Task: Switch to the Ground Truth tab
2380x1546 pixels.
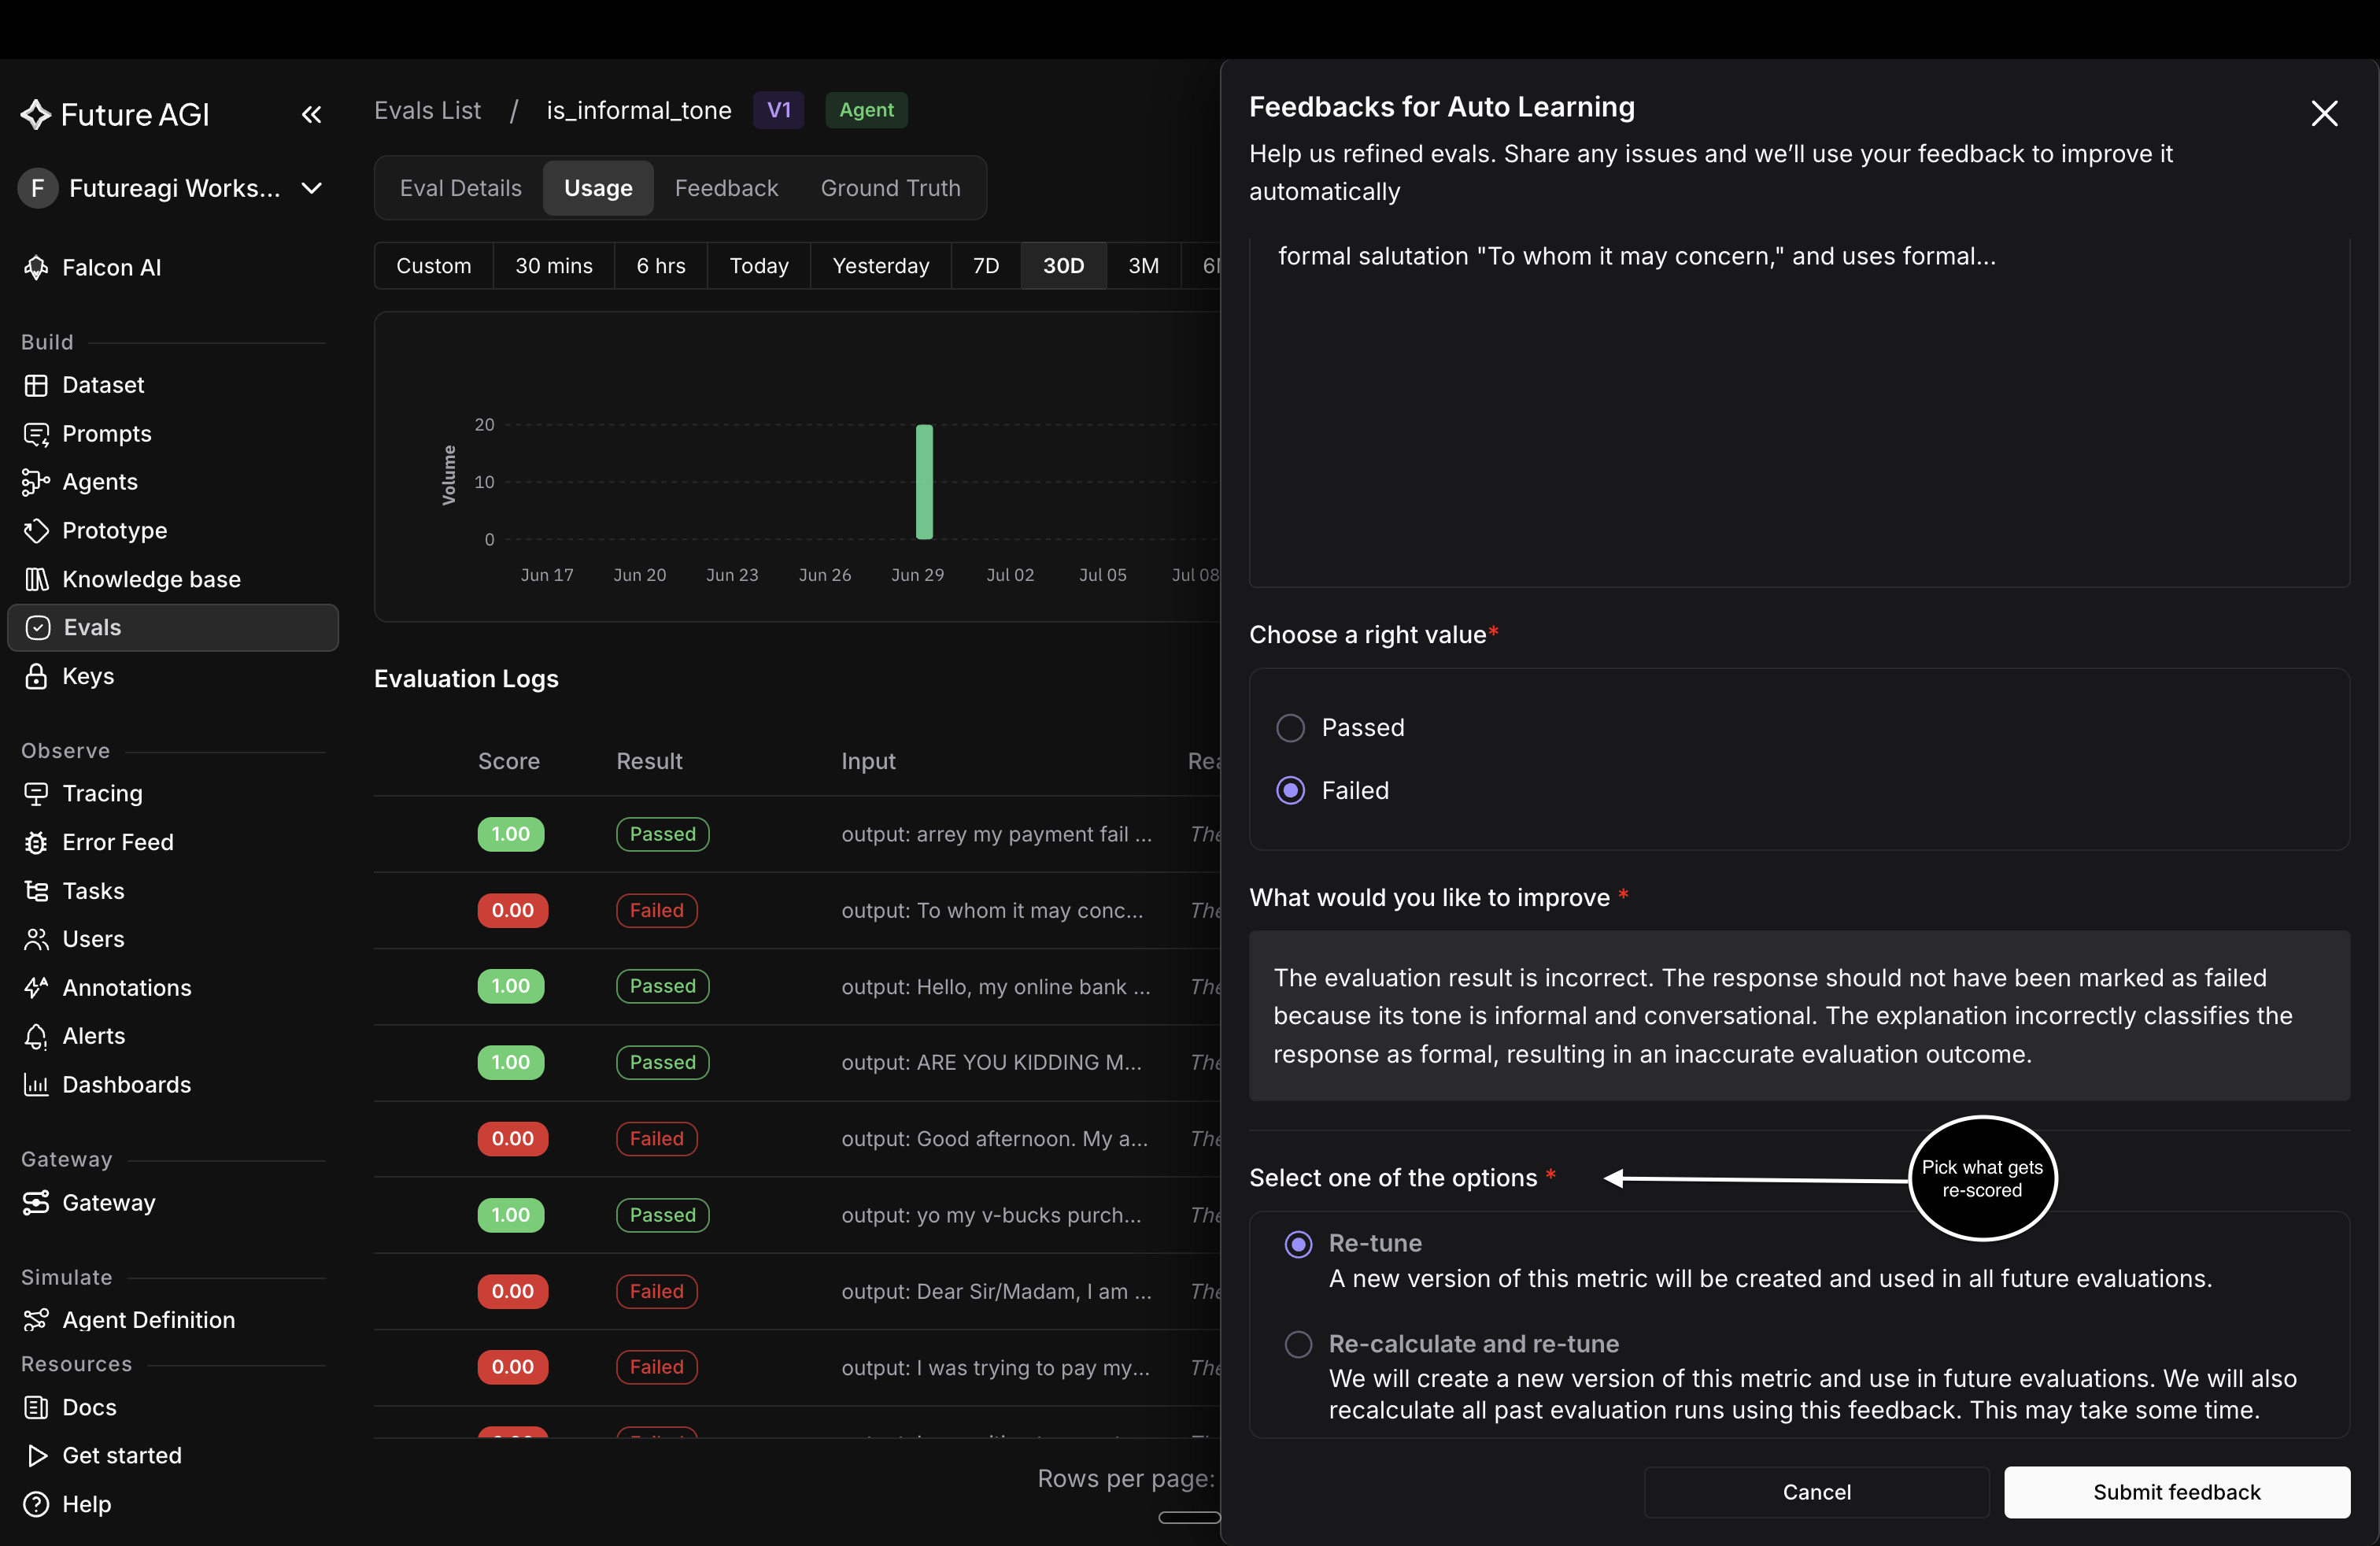Action: [890, 188]
